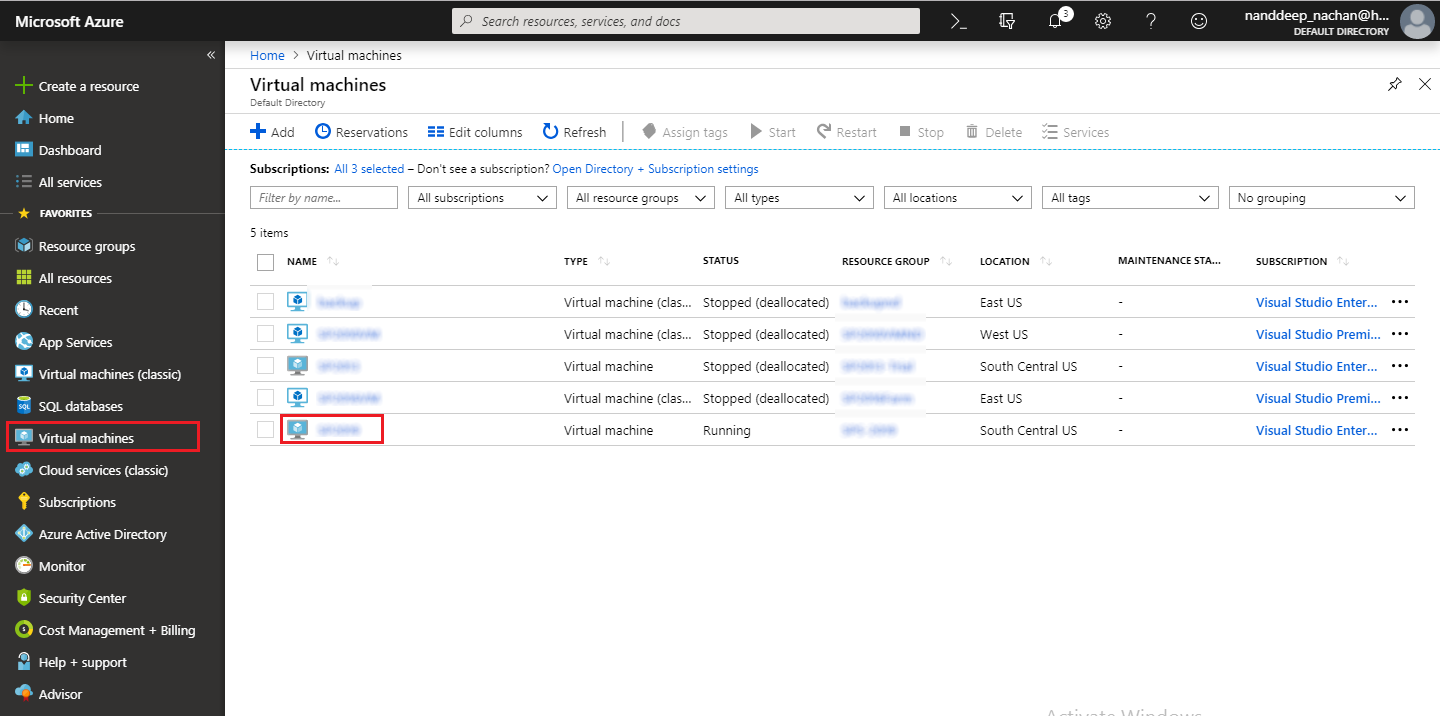Click the All 3 selected subscriptions link
This screenshot has width=1440, height=716.
369,169
